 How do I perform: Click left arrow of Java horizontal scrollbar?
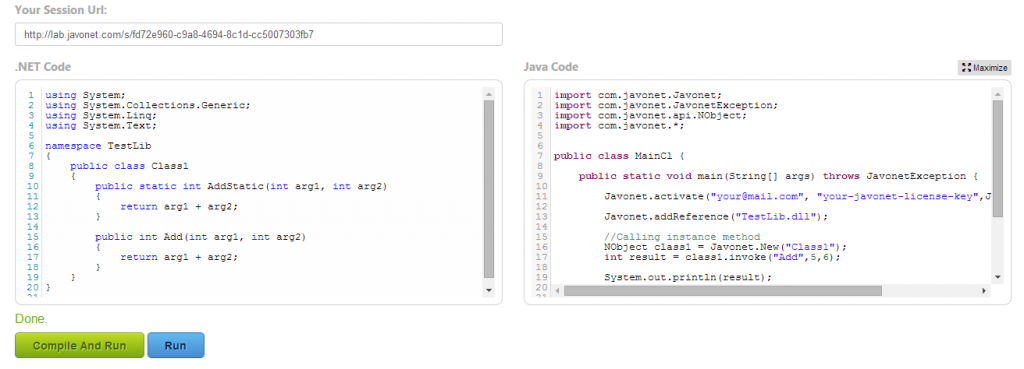click(x=558, y=291)
